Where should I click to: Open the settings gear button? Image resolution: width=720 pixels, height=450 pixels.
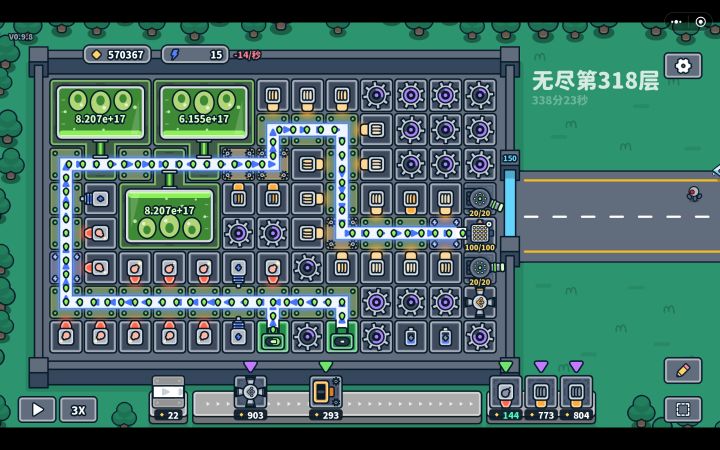pyautogui.click(x=683, y=66)
